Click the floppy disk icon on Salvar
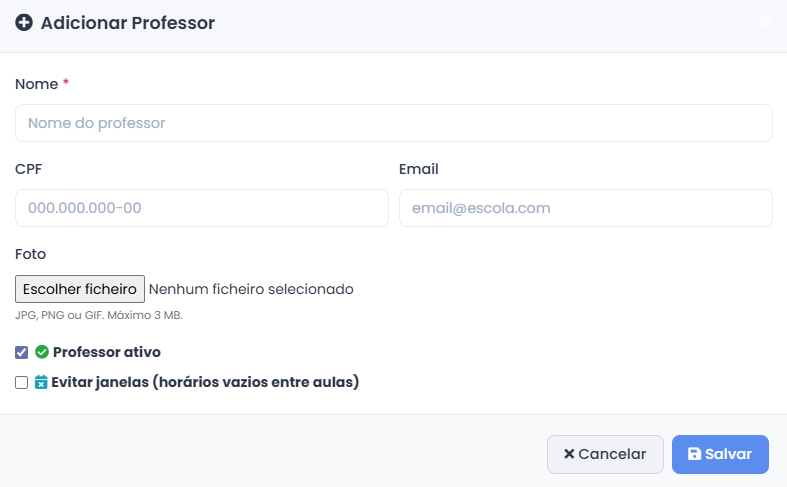 point(694,454)
